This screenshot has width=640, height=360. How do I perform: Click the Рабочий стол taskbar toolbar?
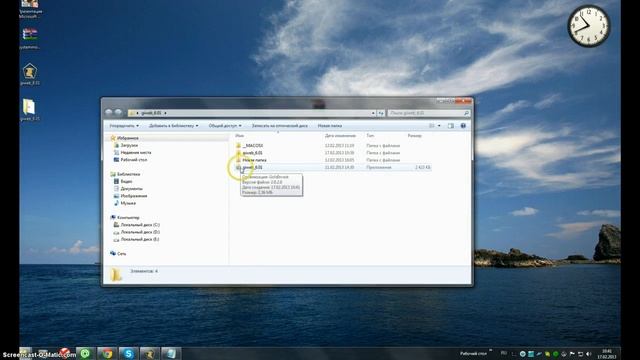coord(473,353)
